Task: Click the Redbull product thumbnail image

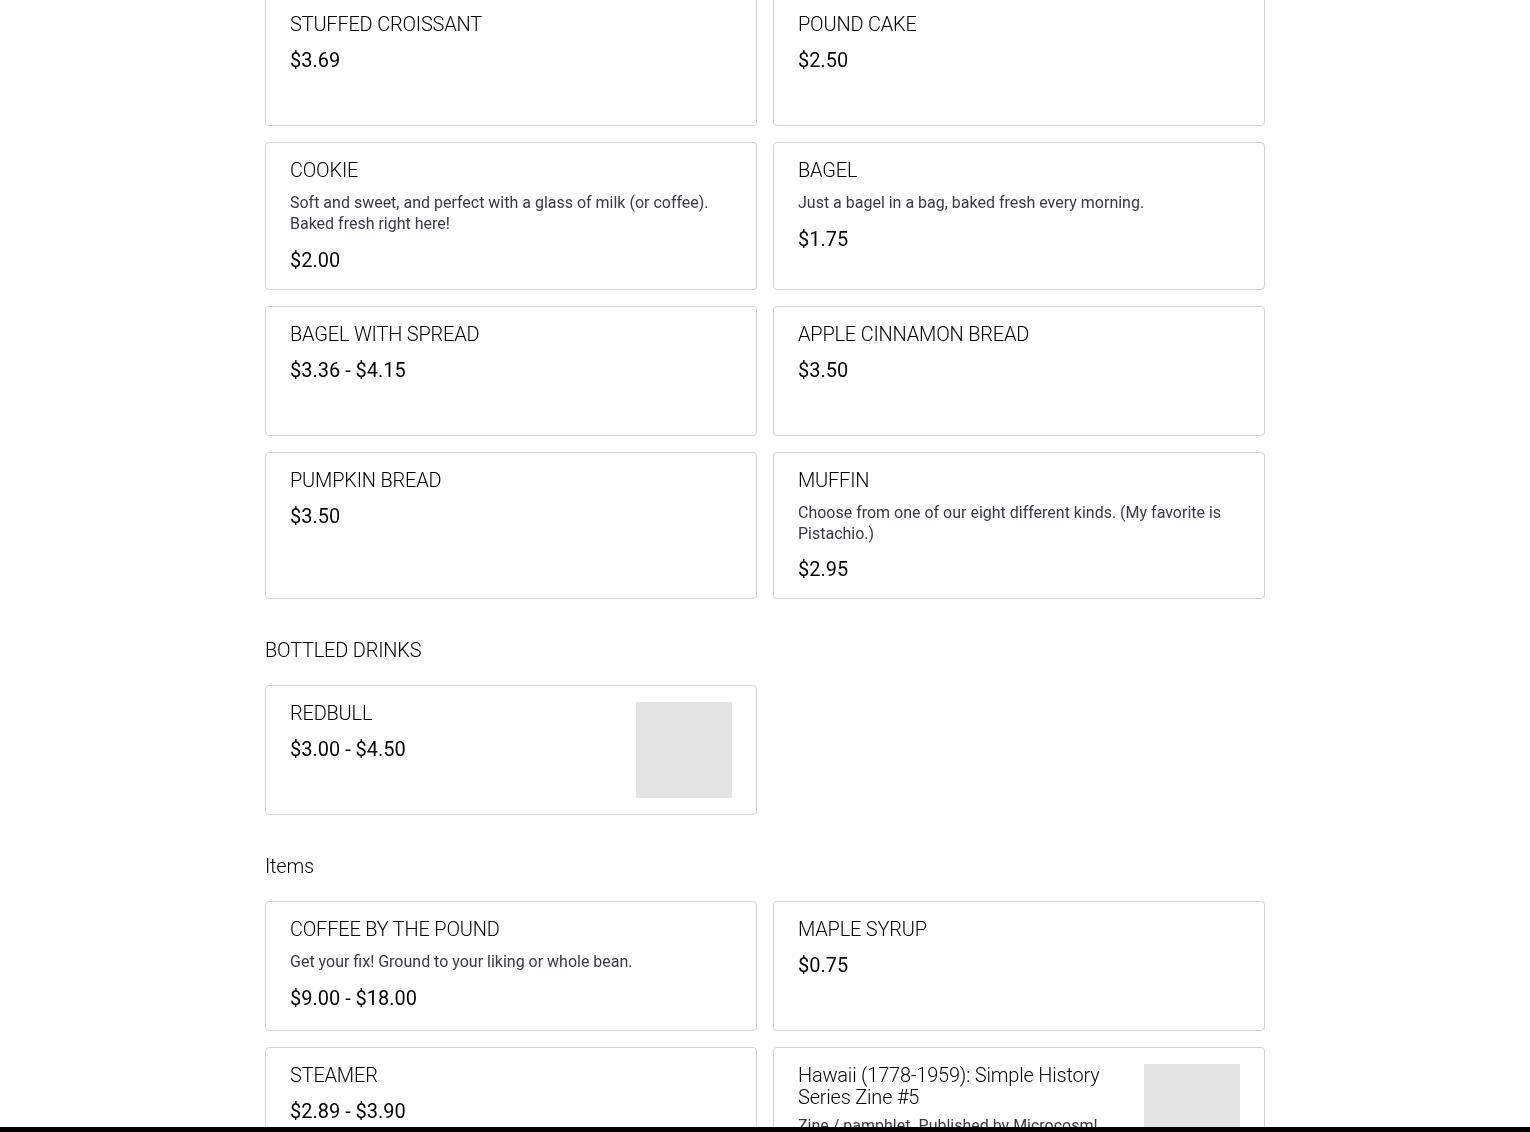Action: [x=684, y=750]
